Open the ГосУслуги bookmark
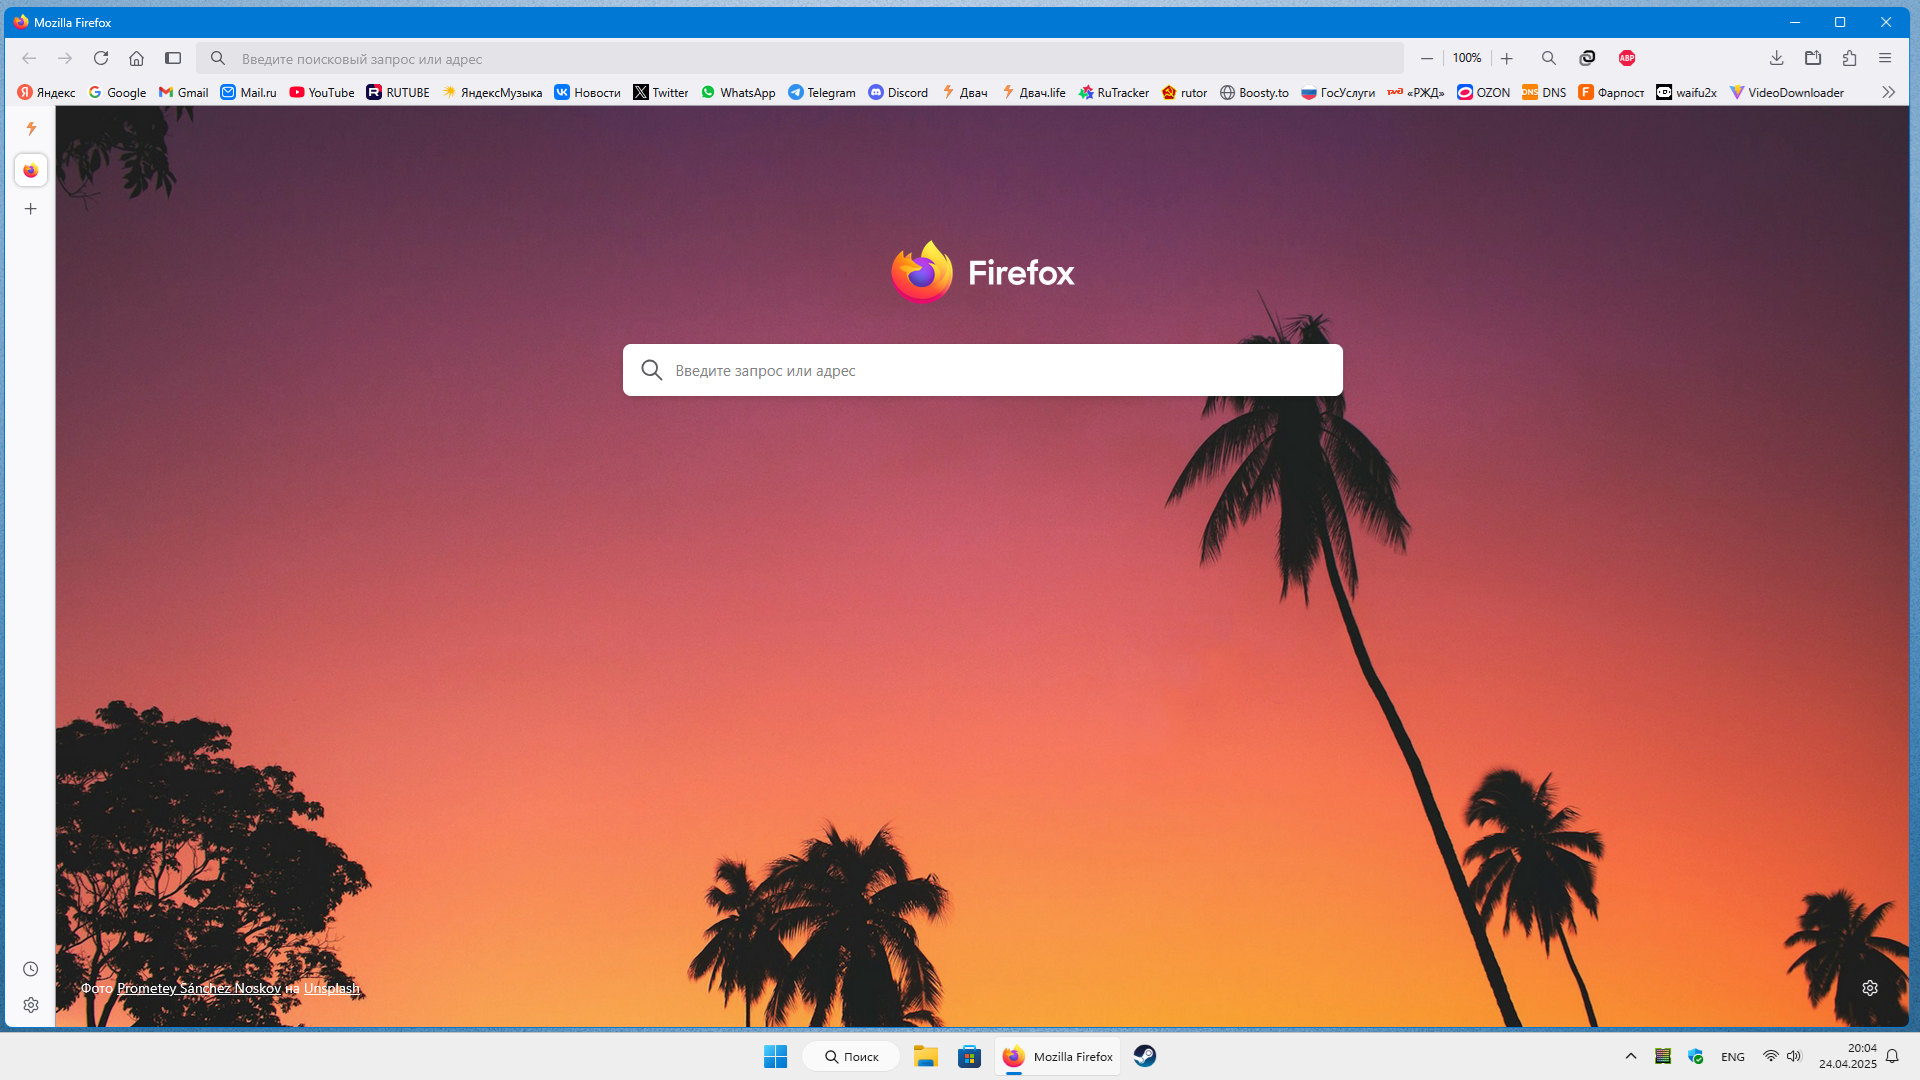The image size is (1920, 1080). (1339, 92)
